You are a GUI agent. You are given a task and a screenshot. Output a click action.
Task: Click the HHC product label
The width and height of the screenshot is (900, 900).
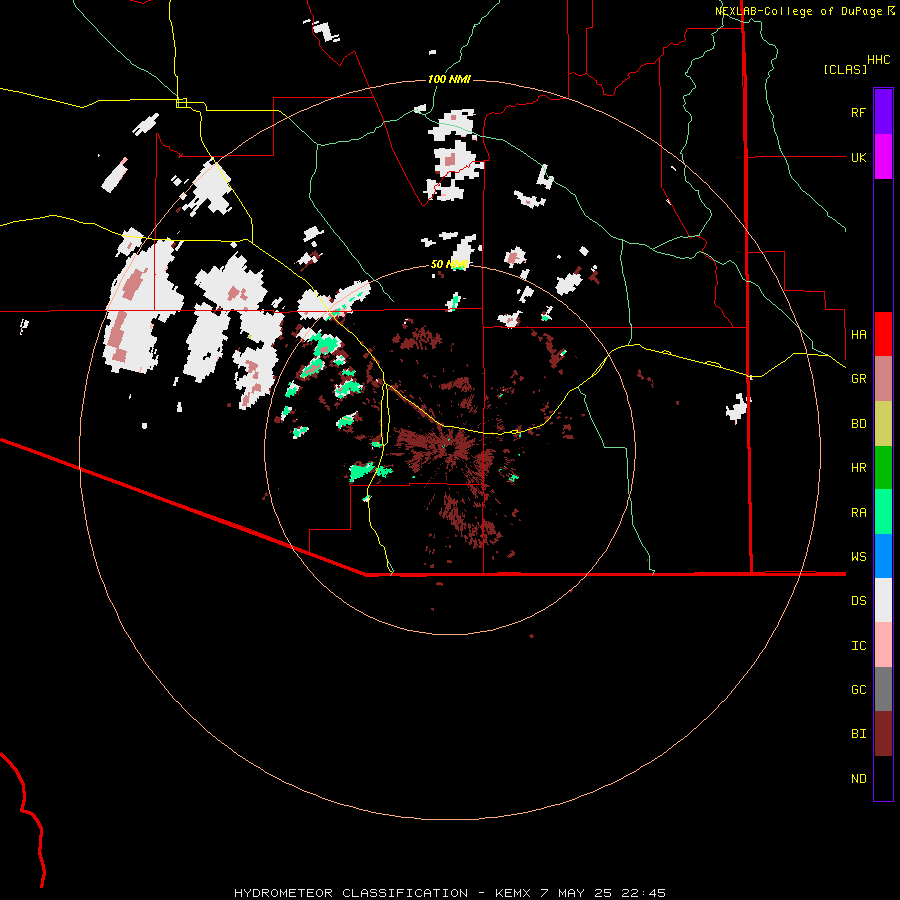(878, 59)
